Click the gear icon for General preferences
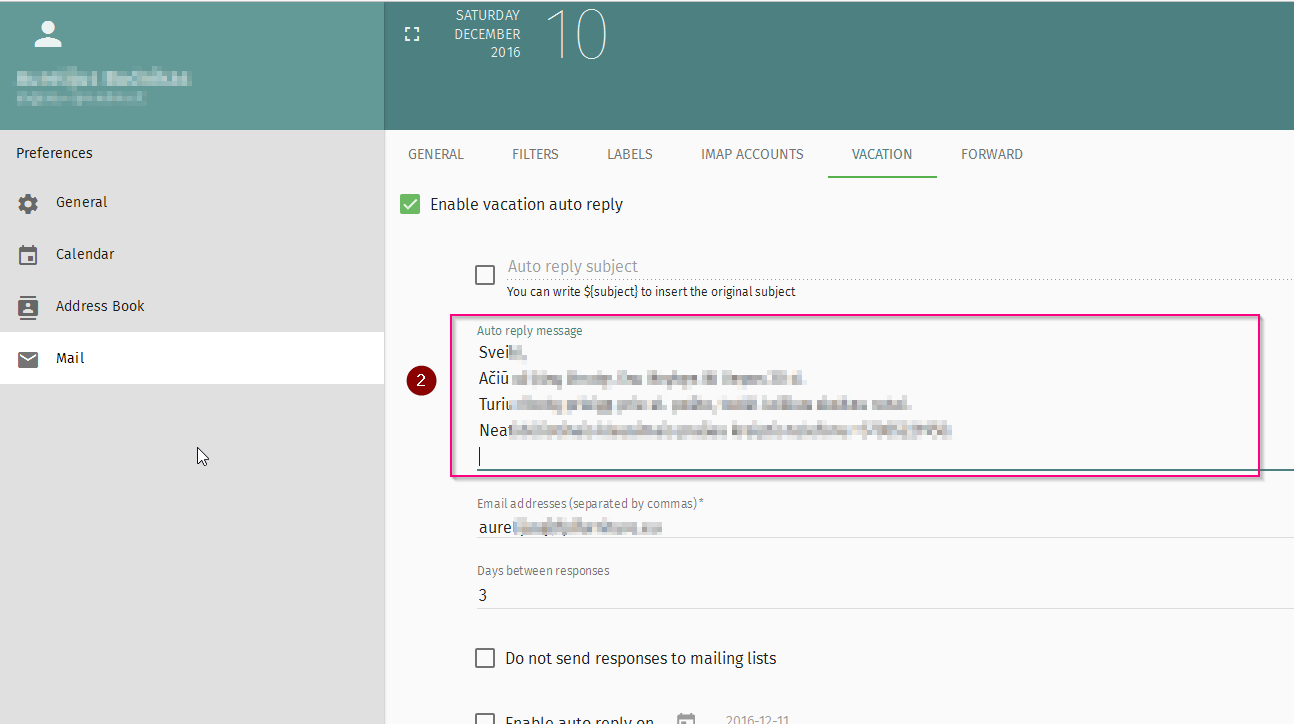Image resolution: width=1294 pixels, height=724 pixels. (x=28, y=203)
